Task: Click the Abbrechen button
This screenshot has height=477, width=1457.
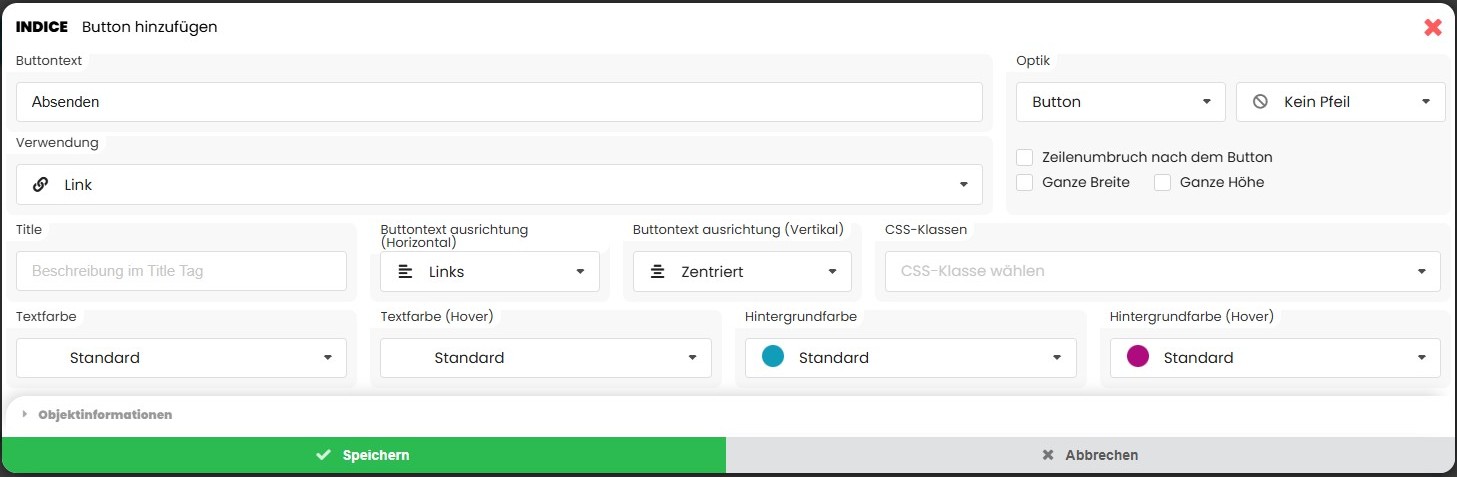Action: [x=1090, y=455]
